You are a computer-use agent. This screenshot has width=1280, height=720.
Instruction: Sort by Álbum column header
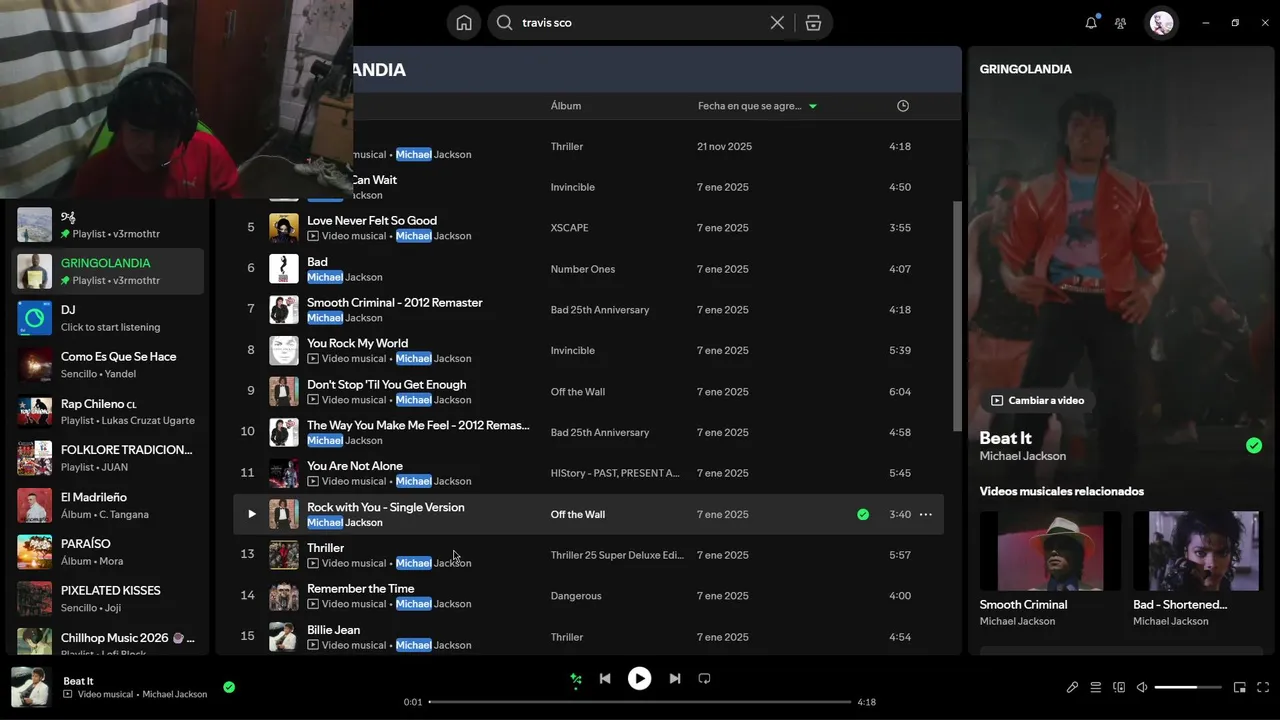pos(566,106)
